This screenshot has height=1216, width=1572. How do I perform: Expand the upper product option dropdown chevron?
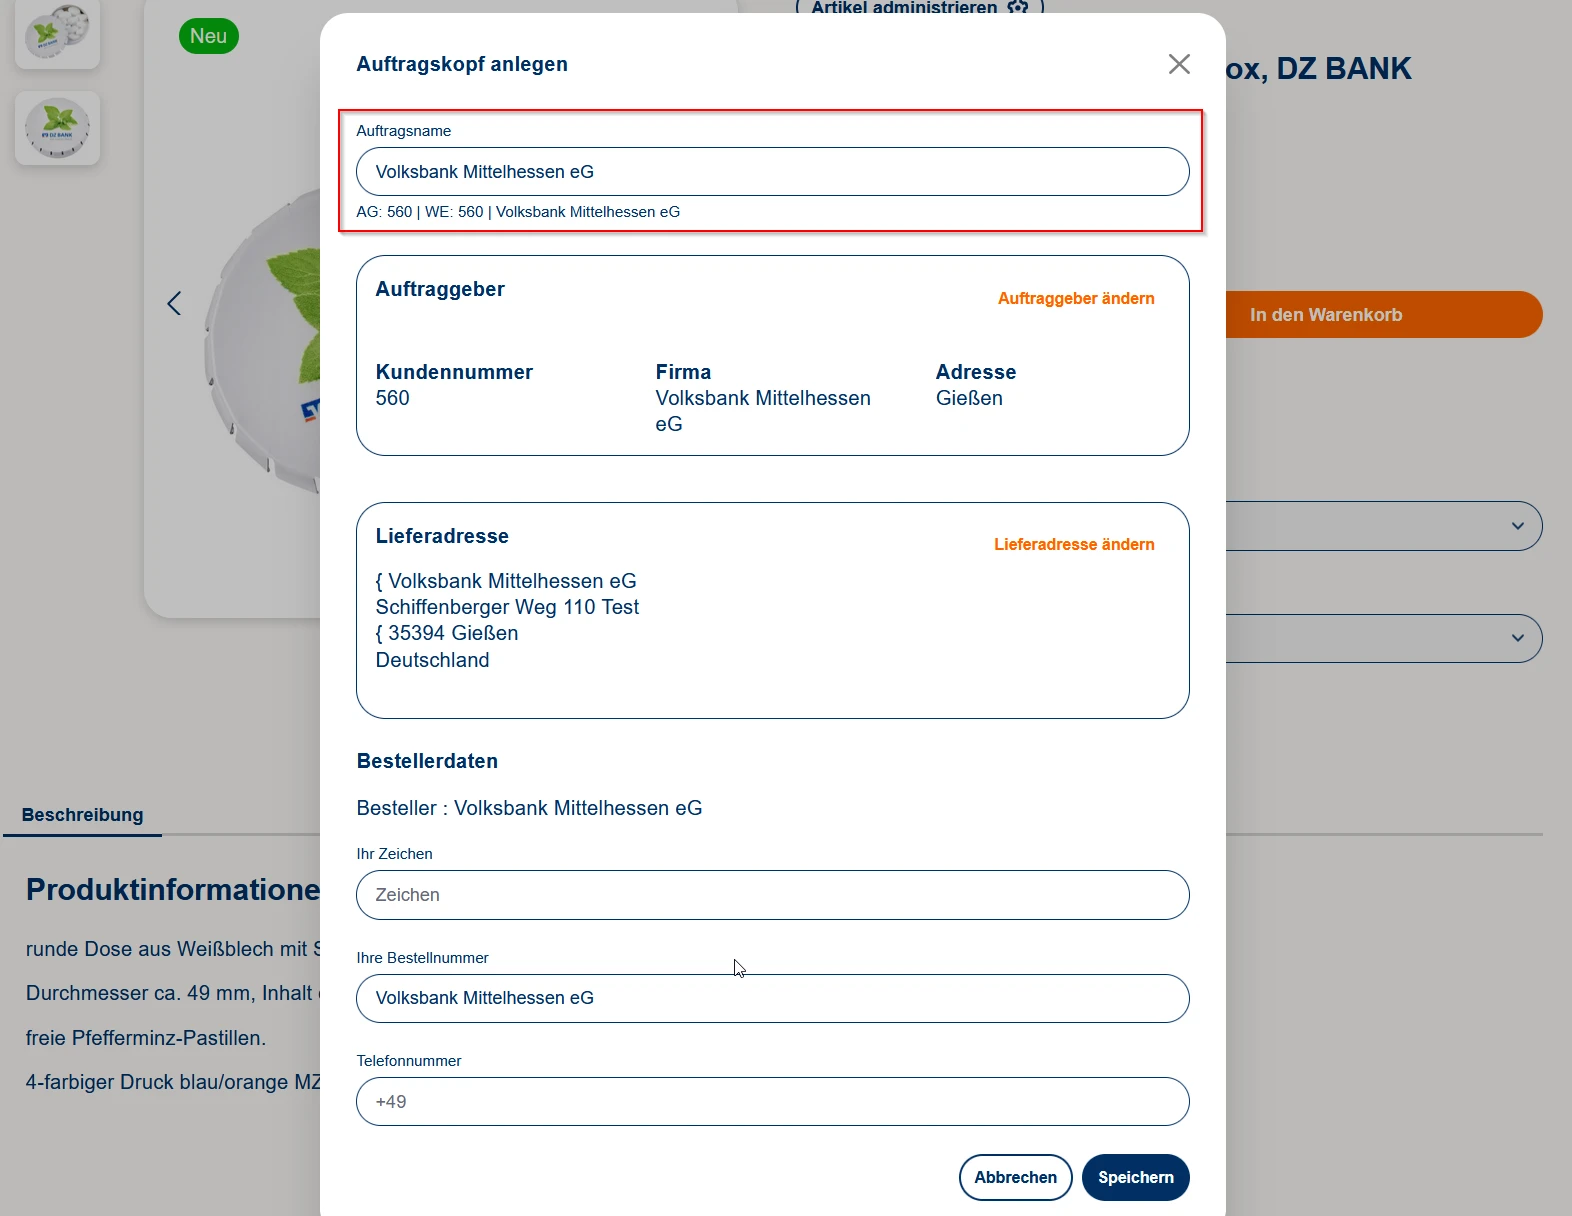1517,526
